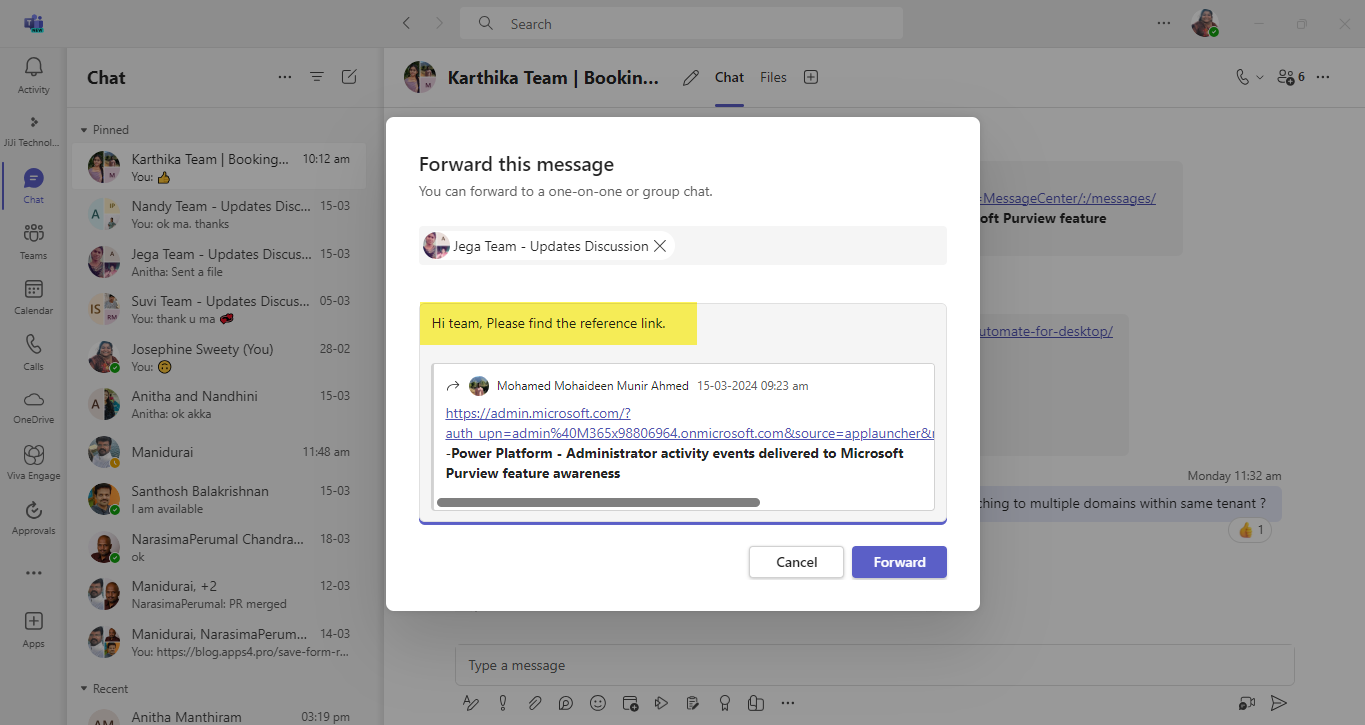
Task: Open the Filter chats icon
Action: (317, 77)
